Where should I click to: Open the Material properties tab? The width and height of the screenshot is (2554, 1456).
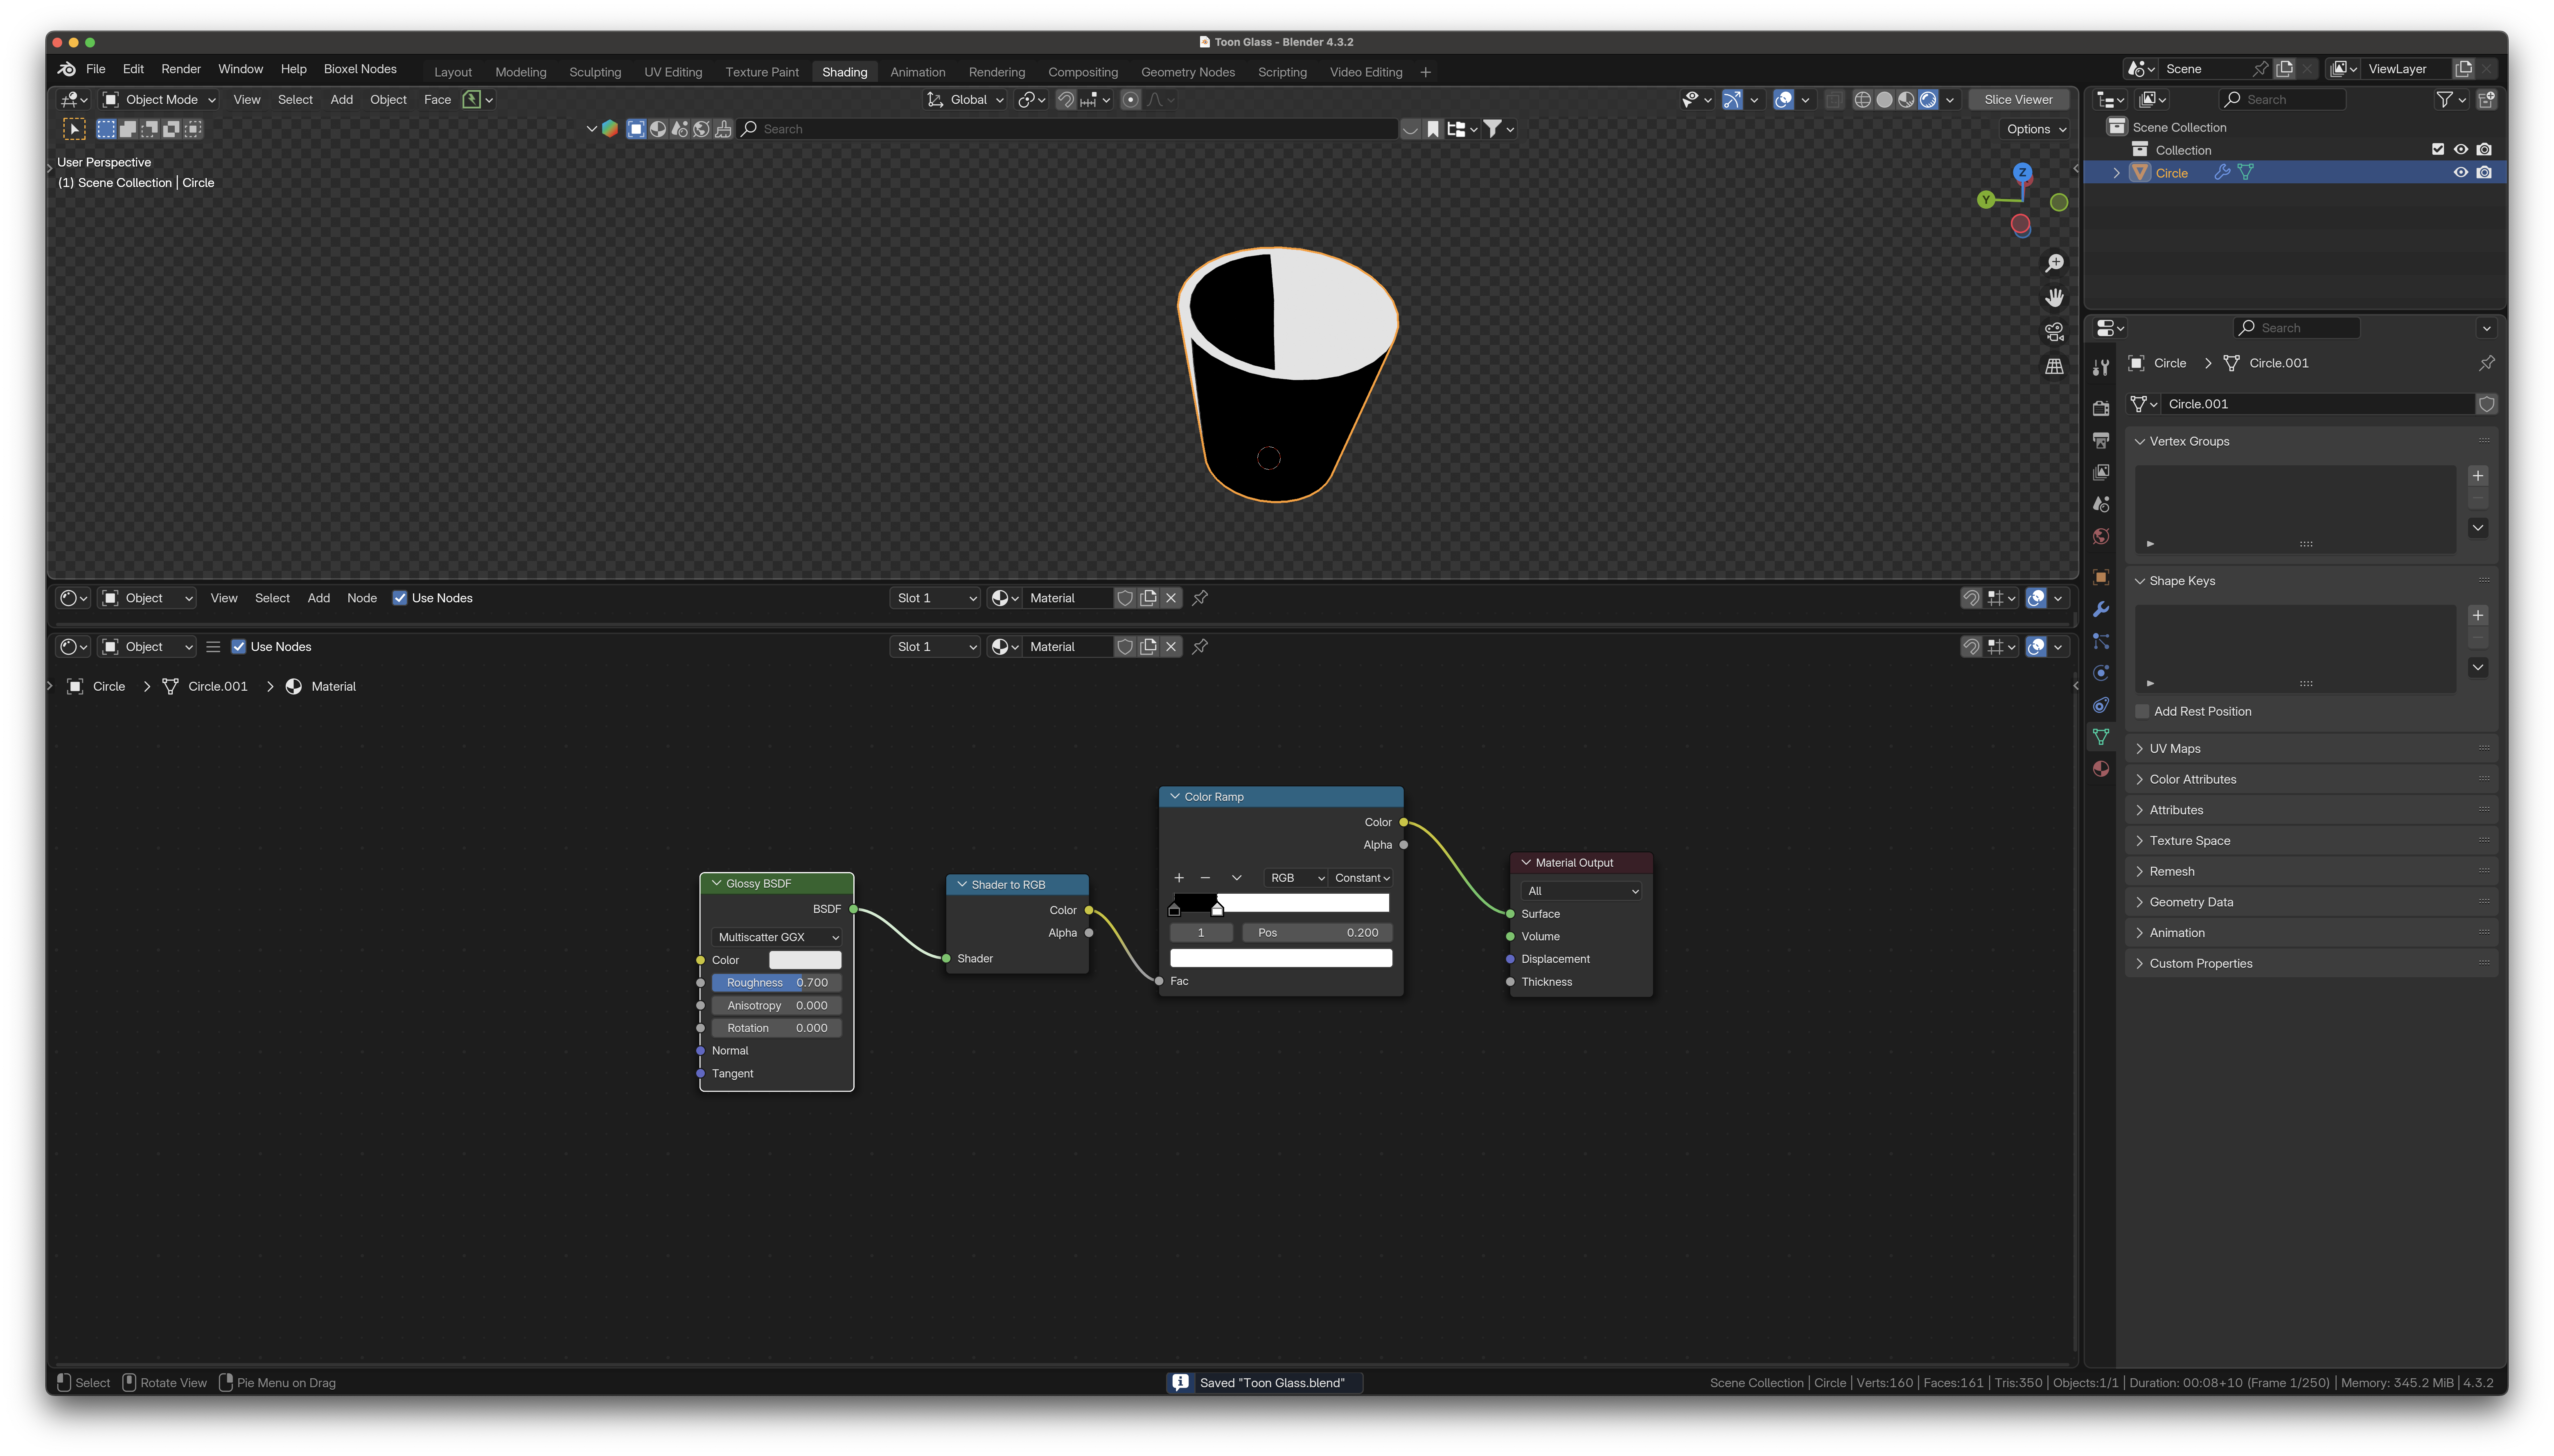point(2101,769)
